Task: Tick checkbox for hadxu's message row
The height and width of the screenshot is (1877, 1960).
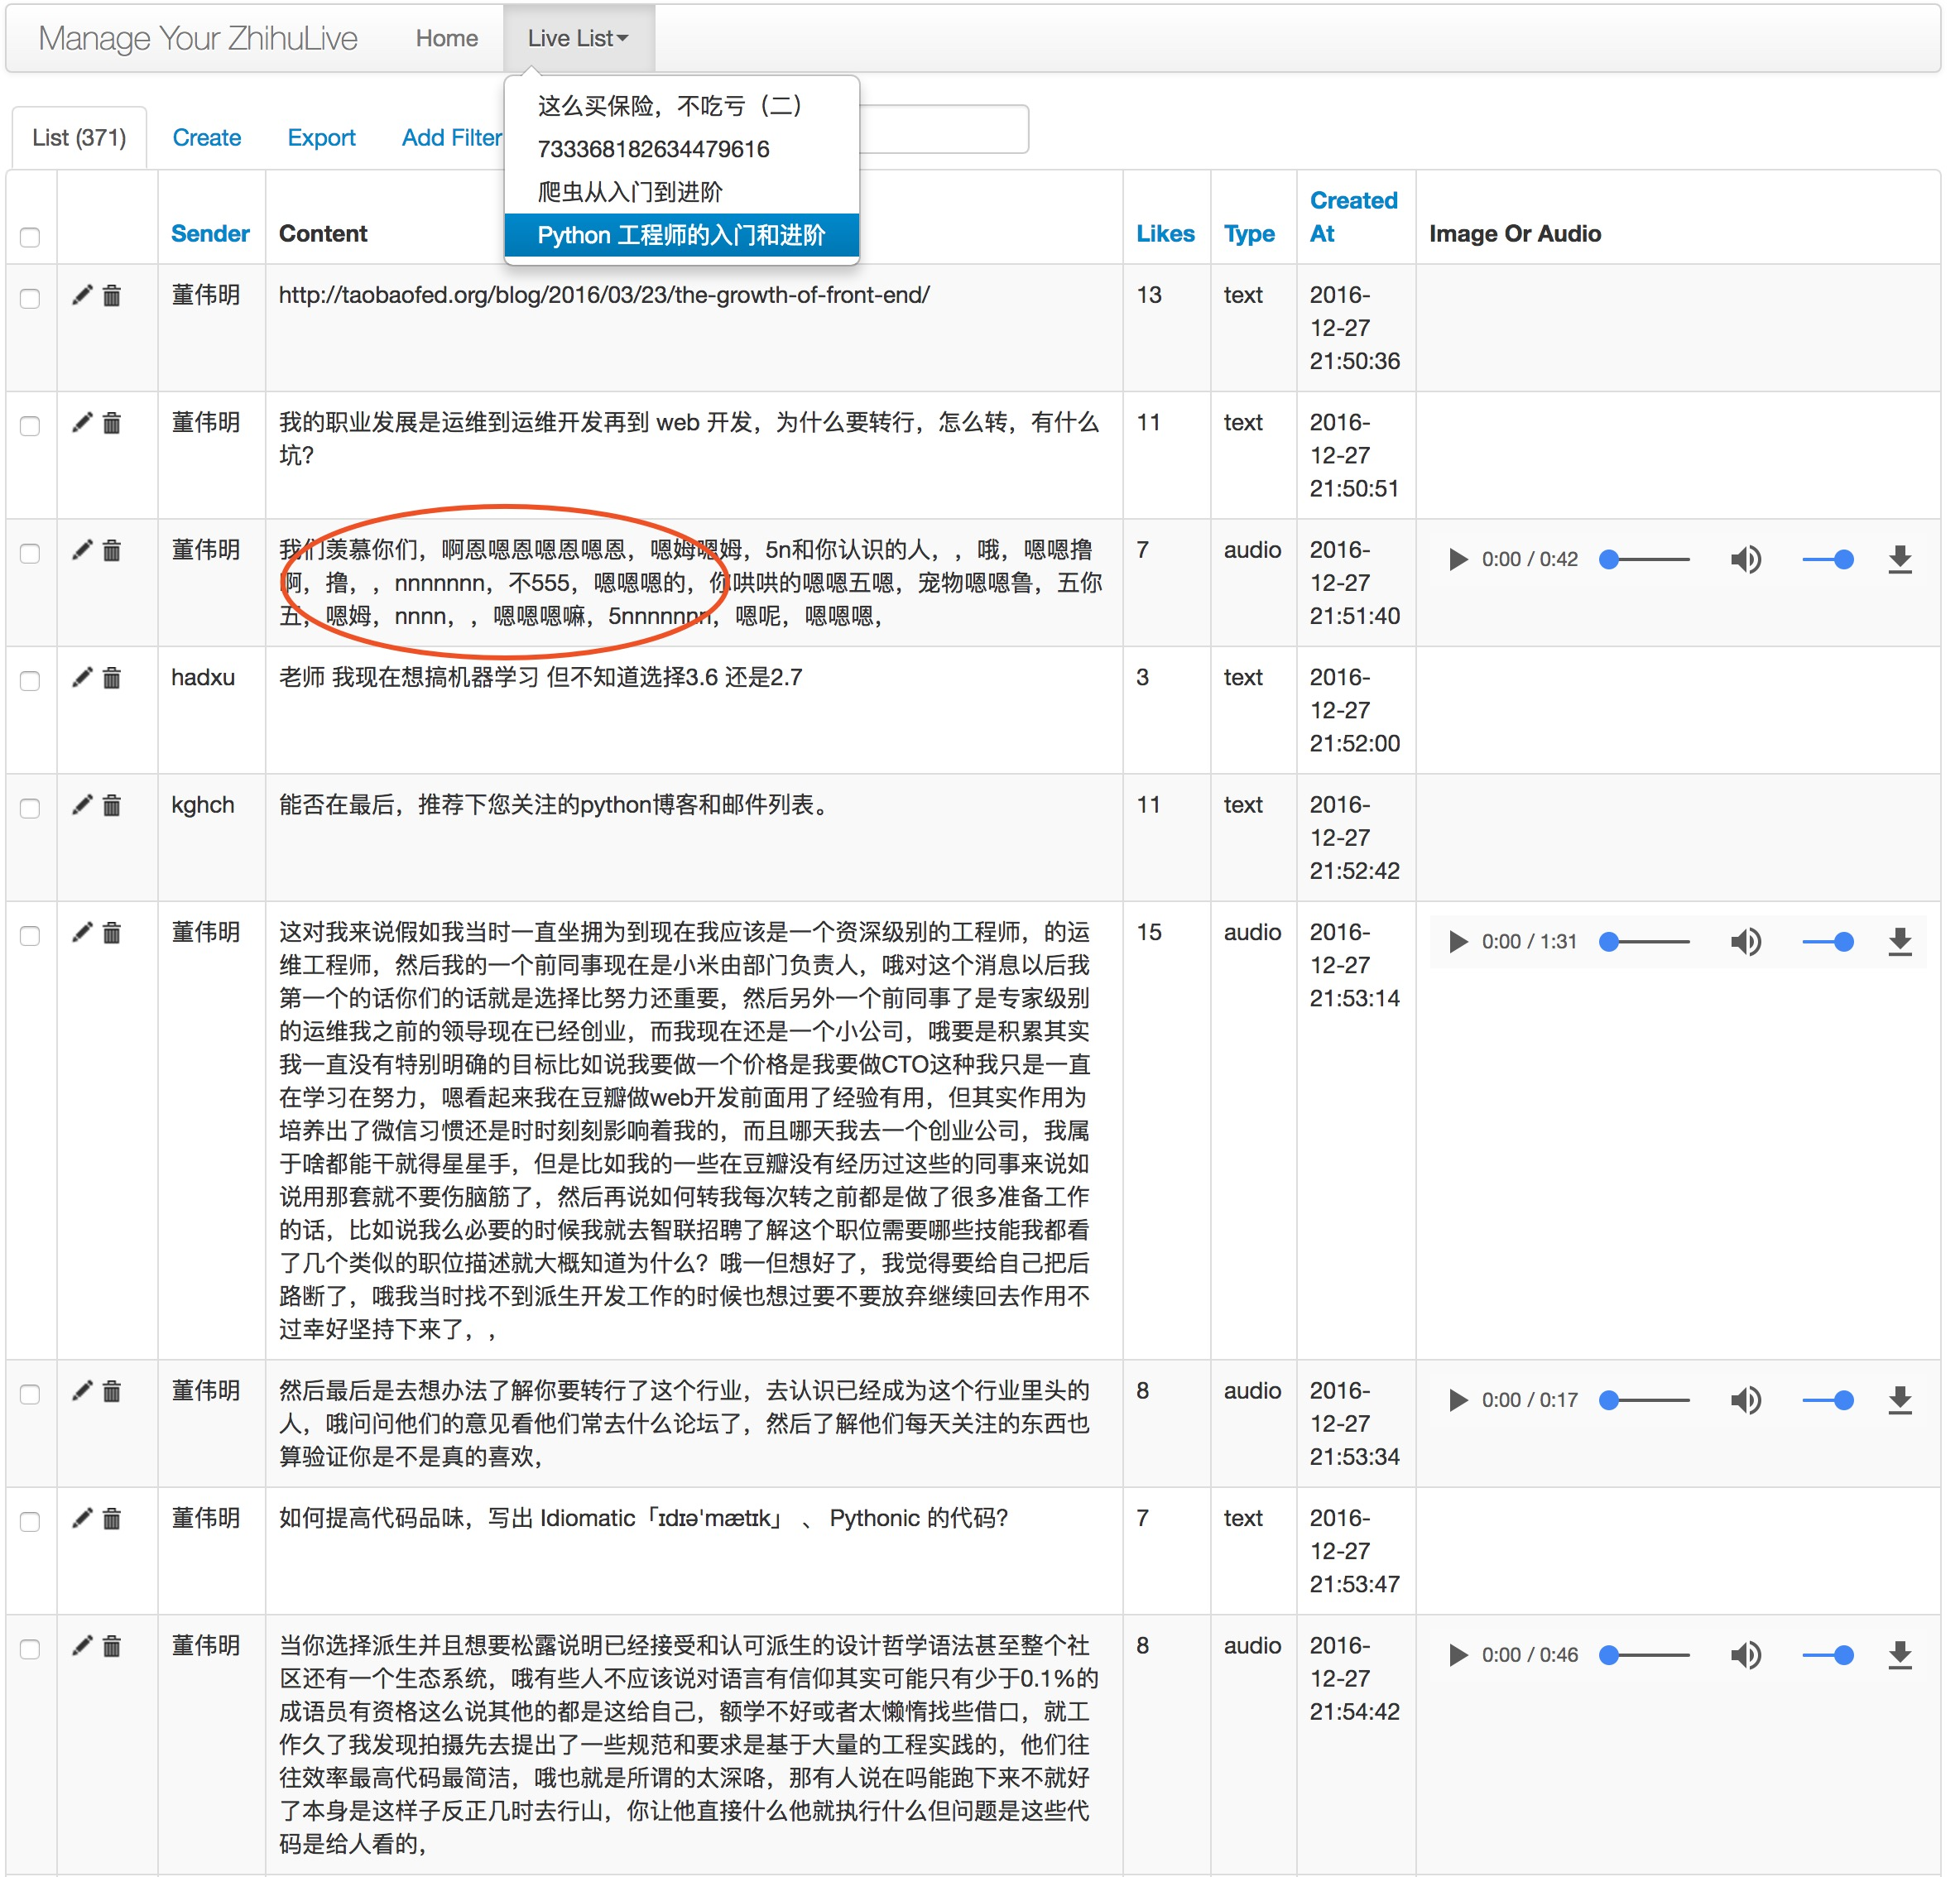Action: [30, 681]
